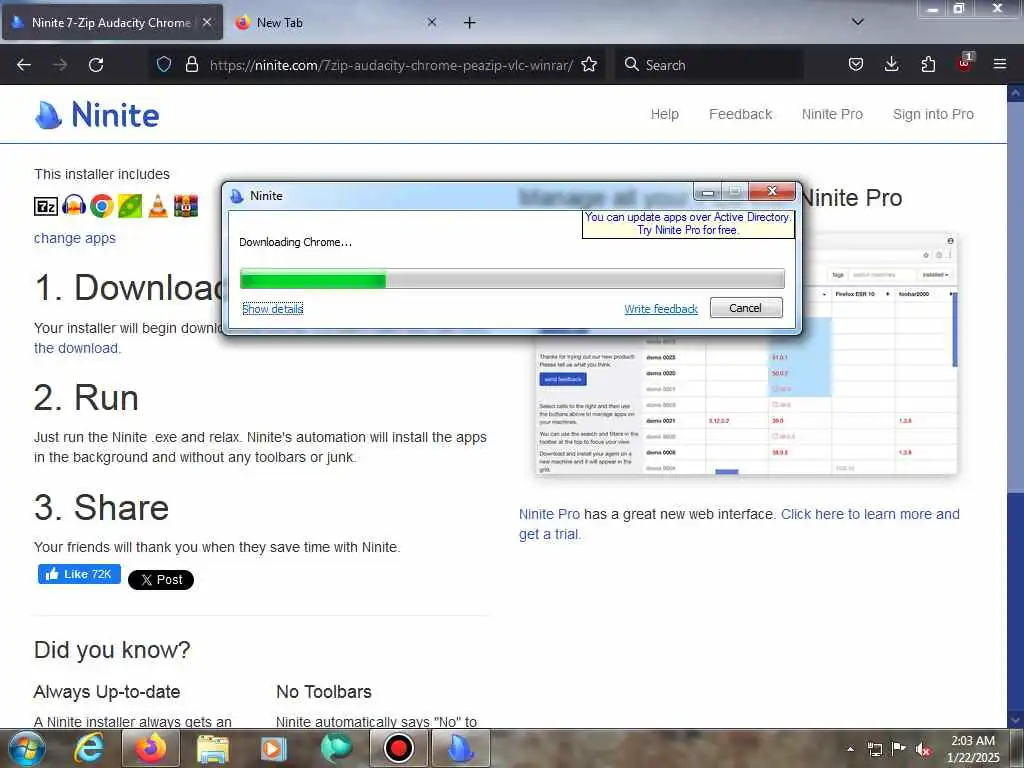Click Sign into Pro

tap(933, 114)
